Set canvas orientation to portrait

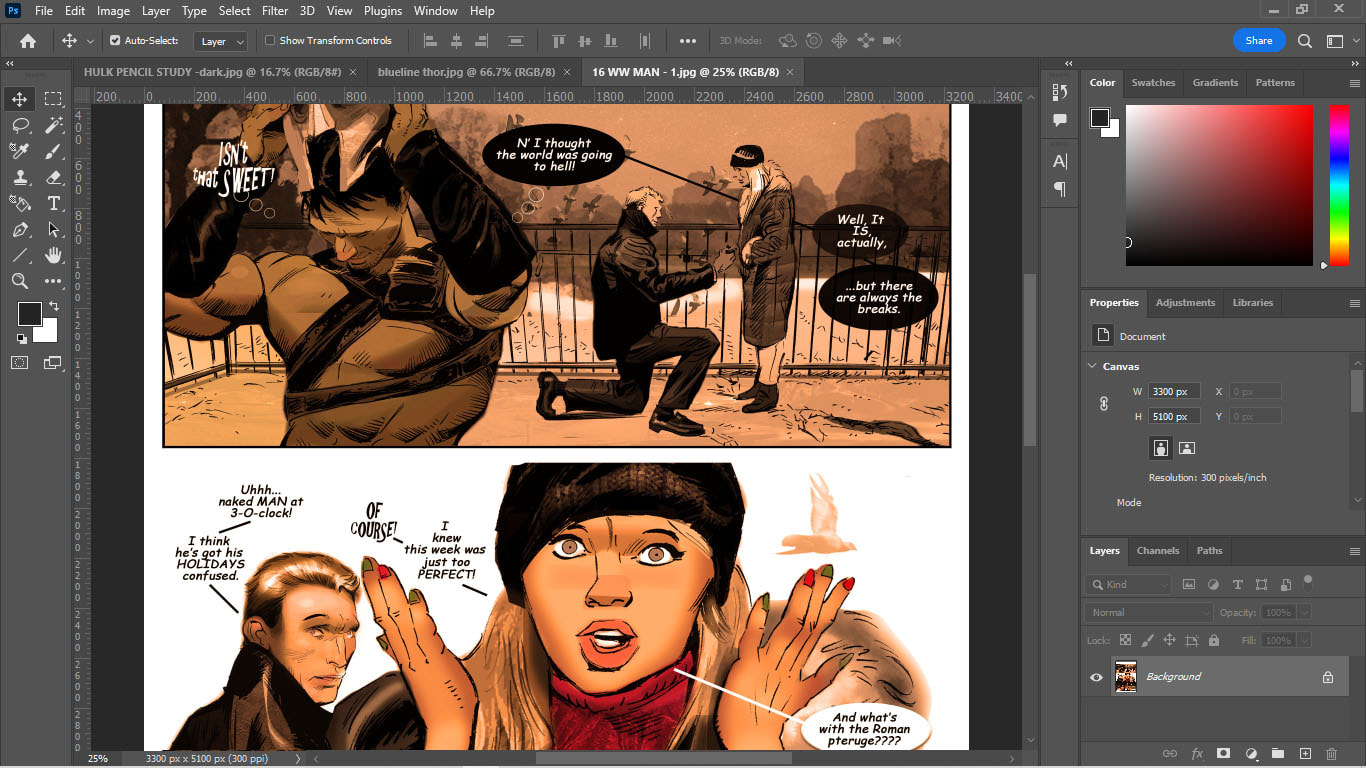[x=1160, y=447]
